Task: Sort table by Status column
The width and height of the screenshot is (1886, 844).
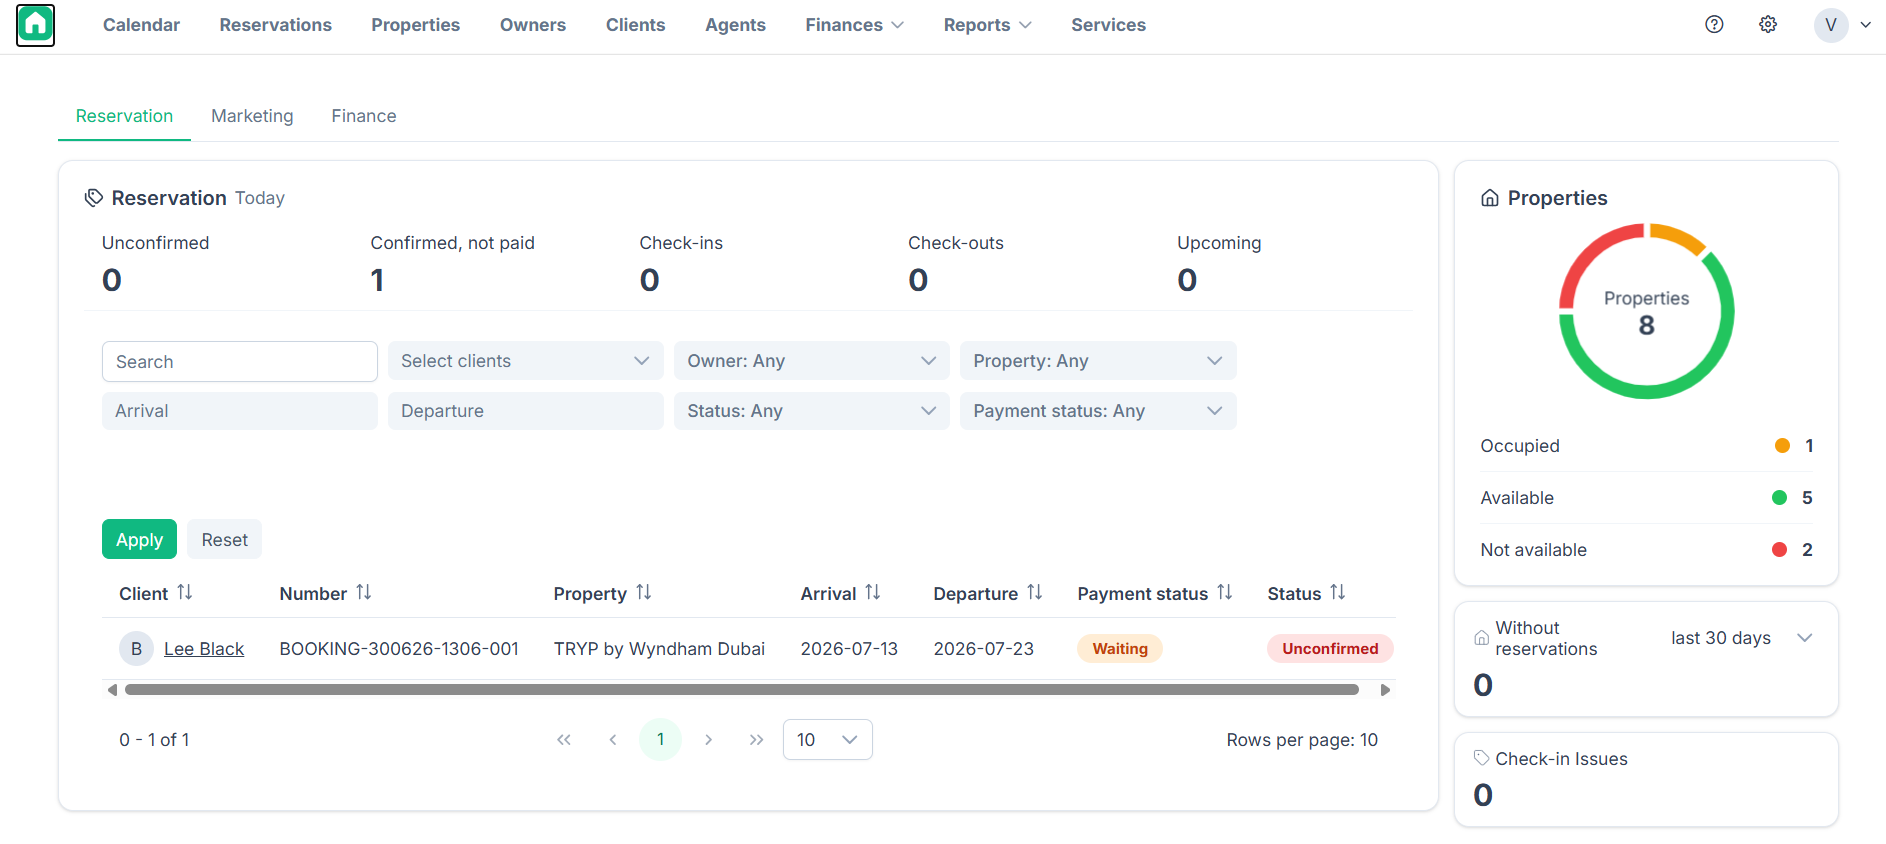Action: point(1338,593)
